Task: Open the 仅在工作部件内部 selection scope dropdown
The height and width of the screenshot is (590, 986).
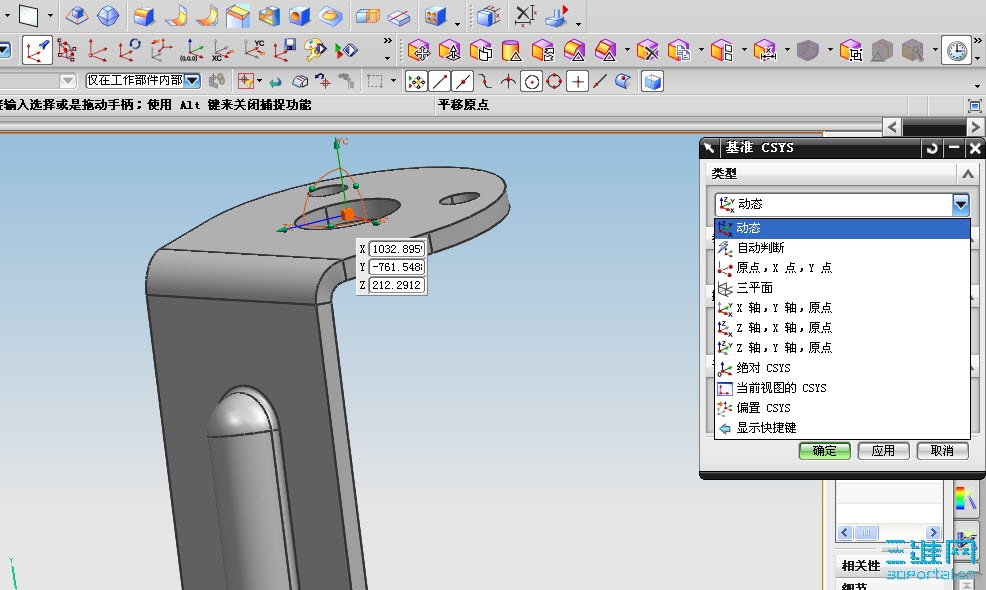Action: point(191,81)
